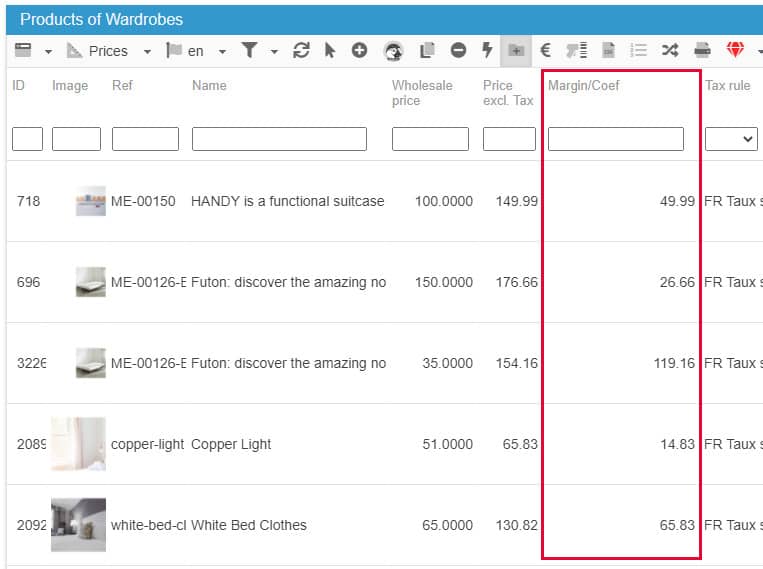Click the euro currency icon

[x=546, y=50]
